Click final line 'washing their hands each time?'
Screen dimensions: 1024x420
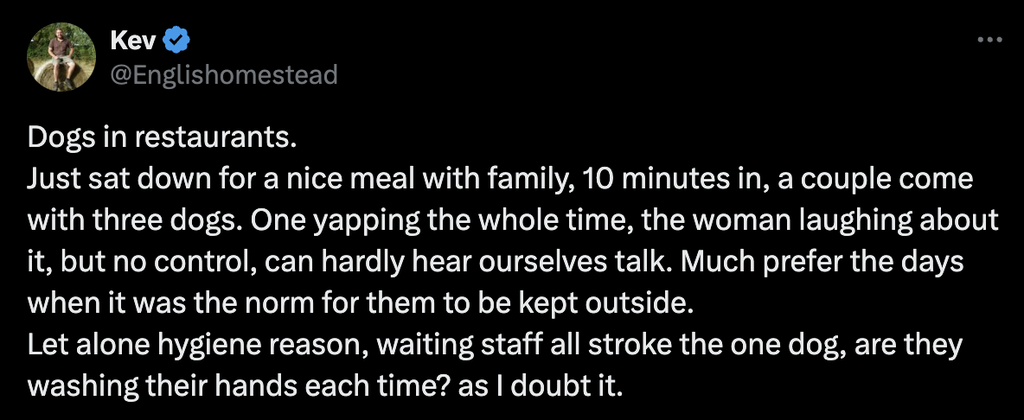325,387
